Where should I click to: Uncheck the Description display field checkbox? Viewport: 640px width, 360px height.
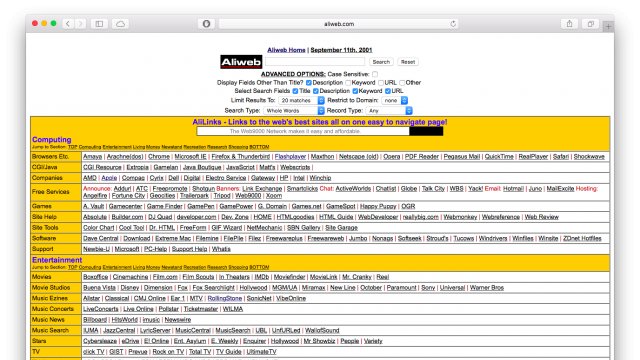pos(309,82)
